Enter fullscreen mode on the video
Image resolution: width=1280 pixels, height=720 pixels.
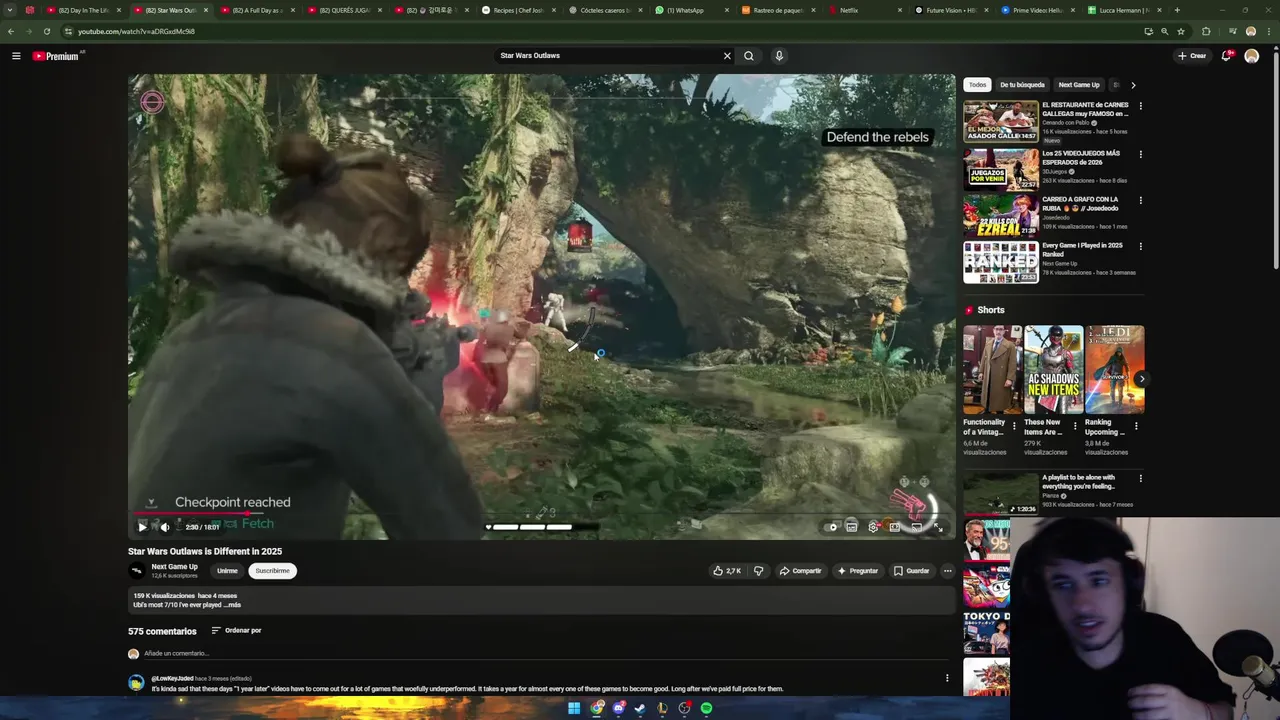(x=938, y=527)
